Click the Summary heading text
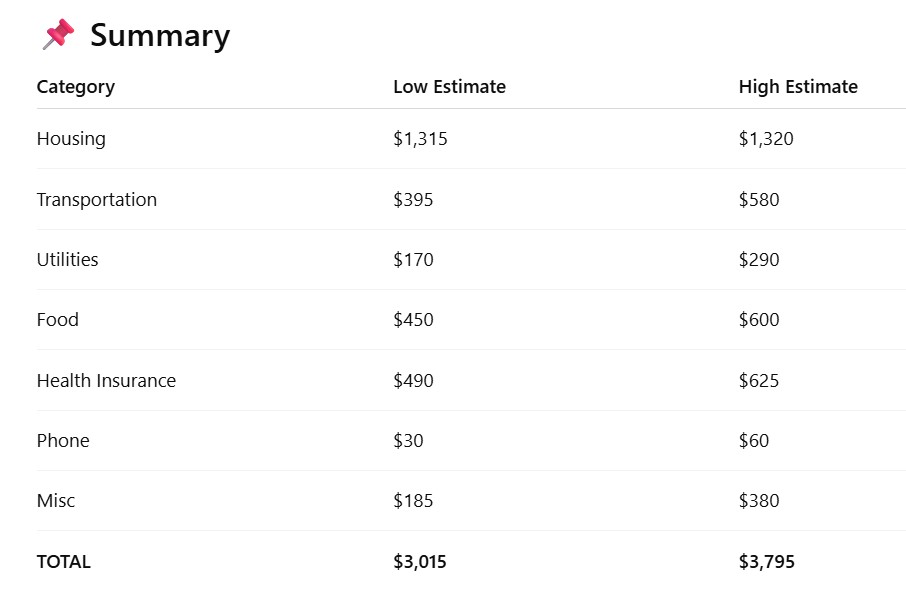This screenshot has width=906, height=610. click(x=160, y=36)
